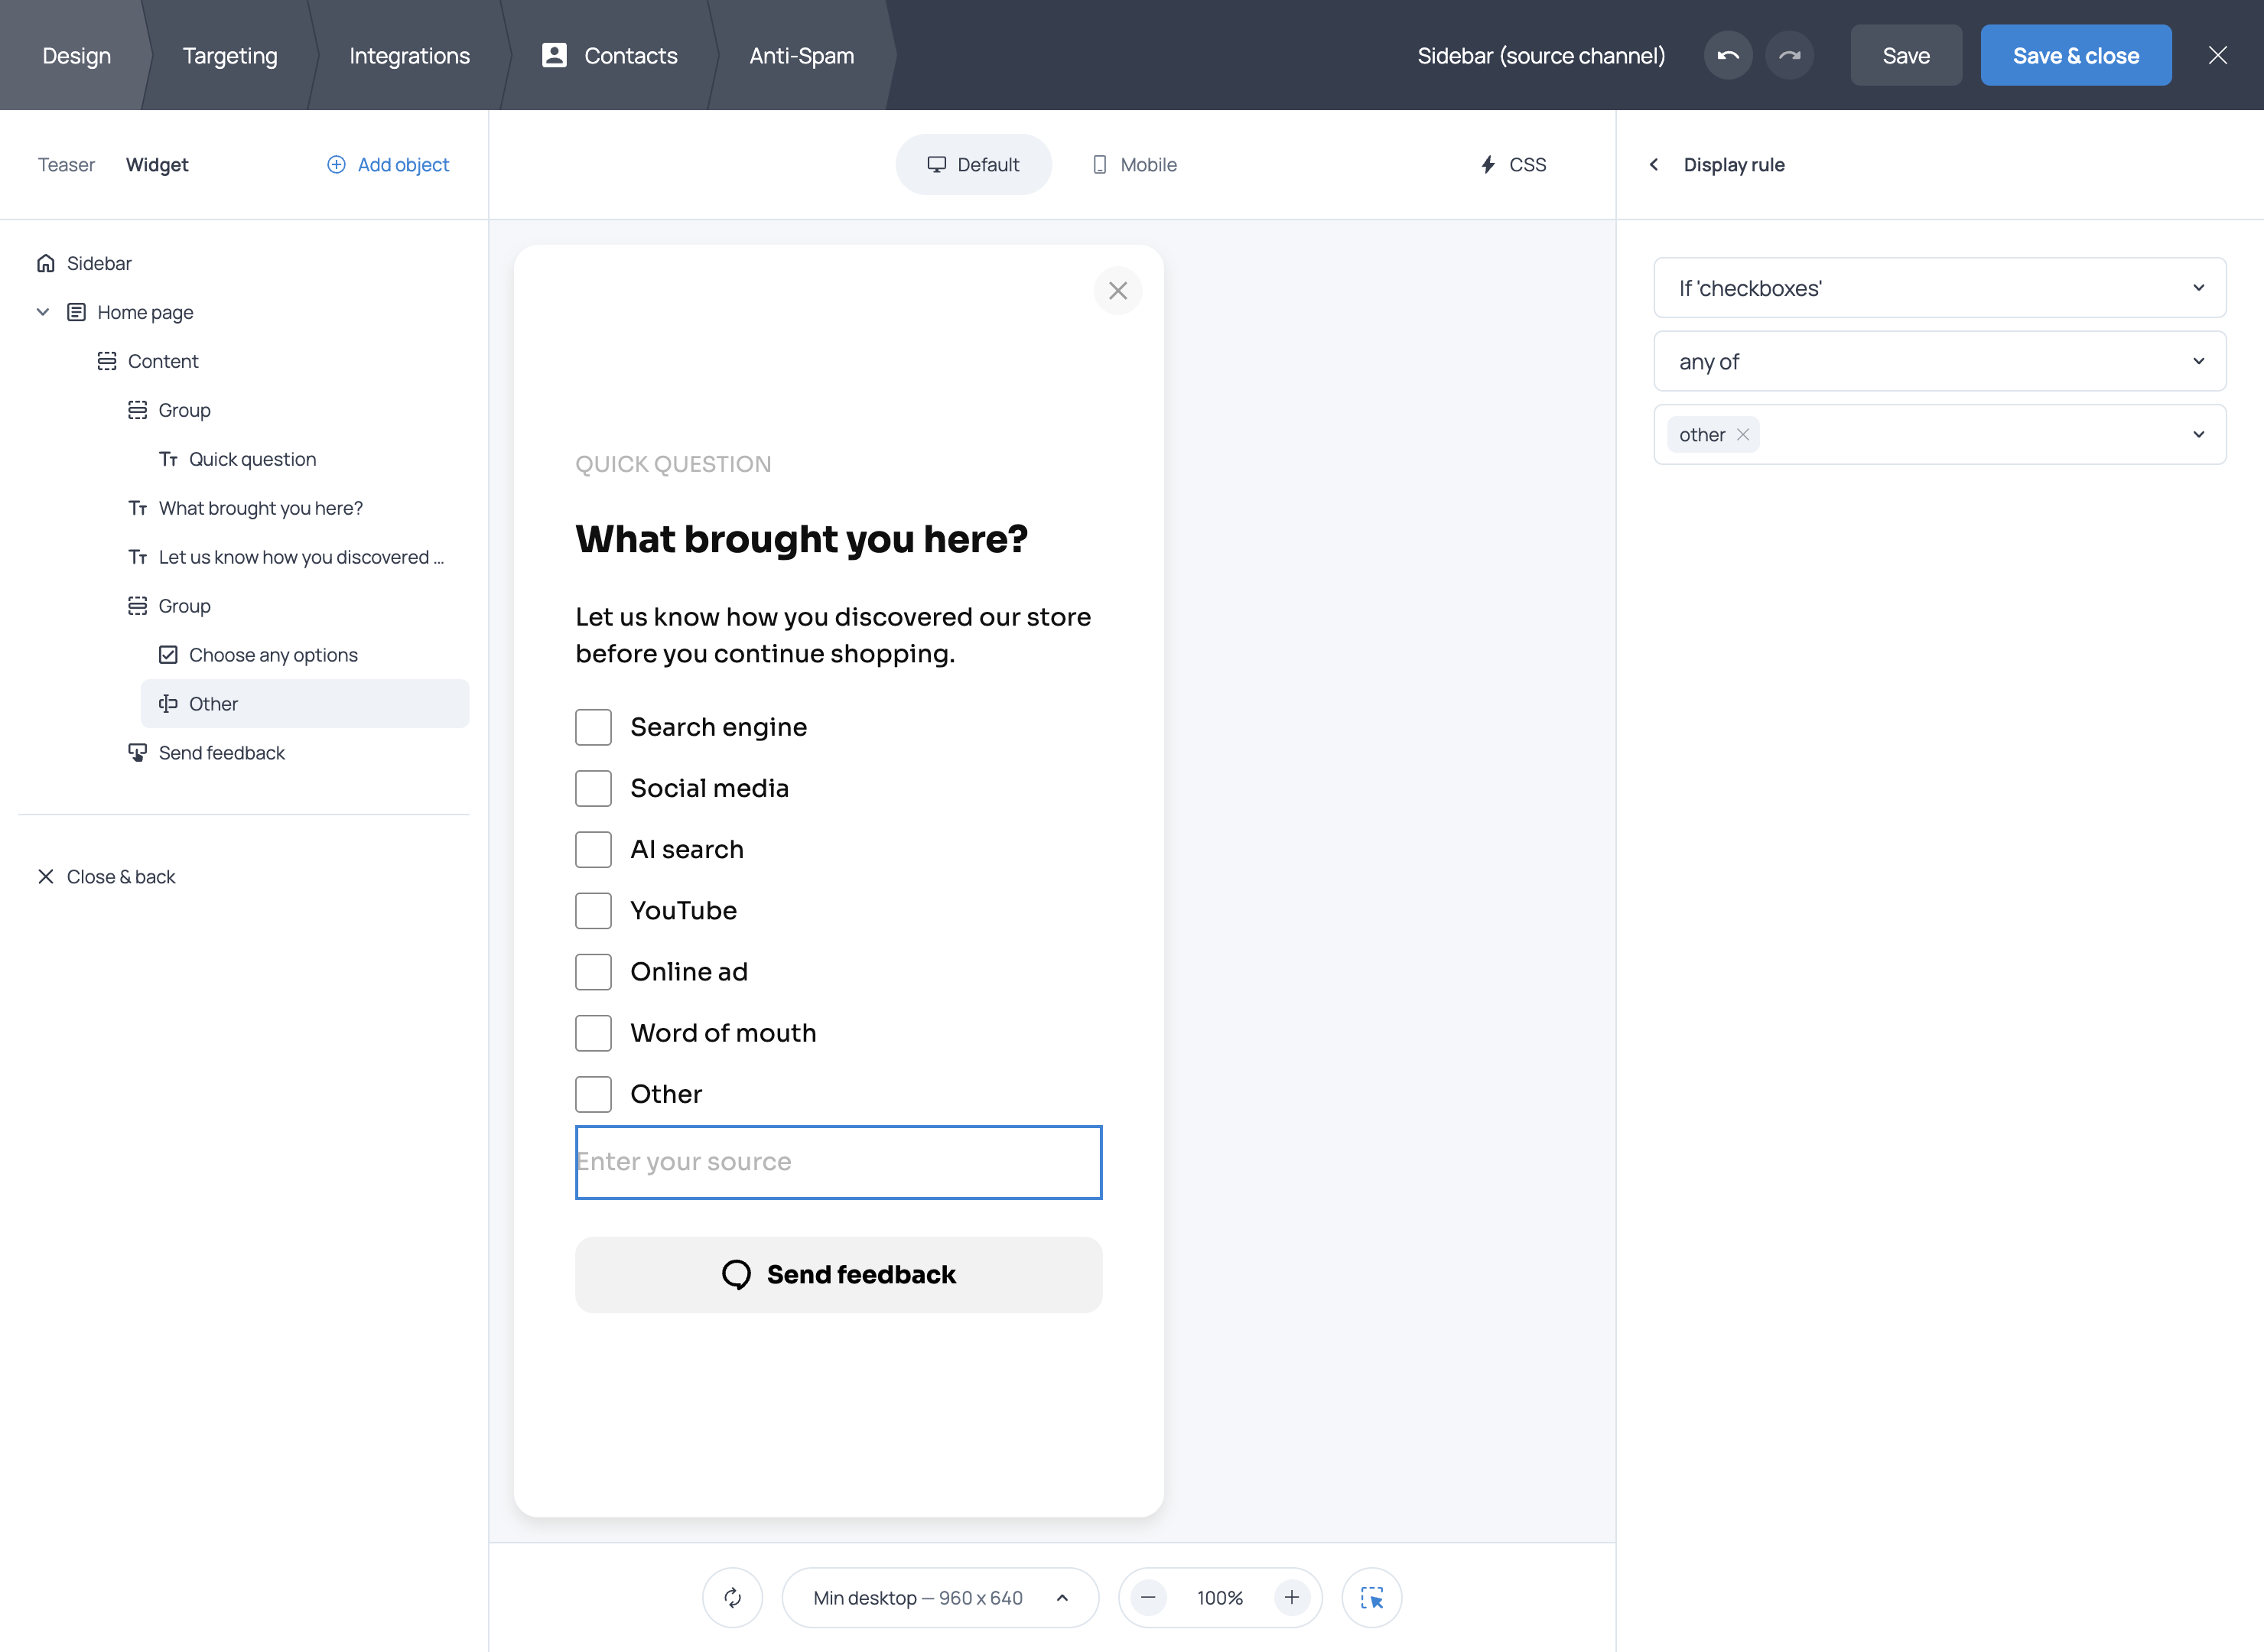
Task: Collapse the Home page tree node
Action: click(x=43, y=312)
